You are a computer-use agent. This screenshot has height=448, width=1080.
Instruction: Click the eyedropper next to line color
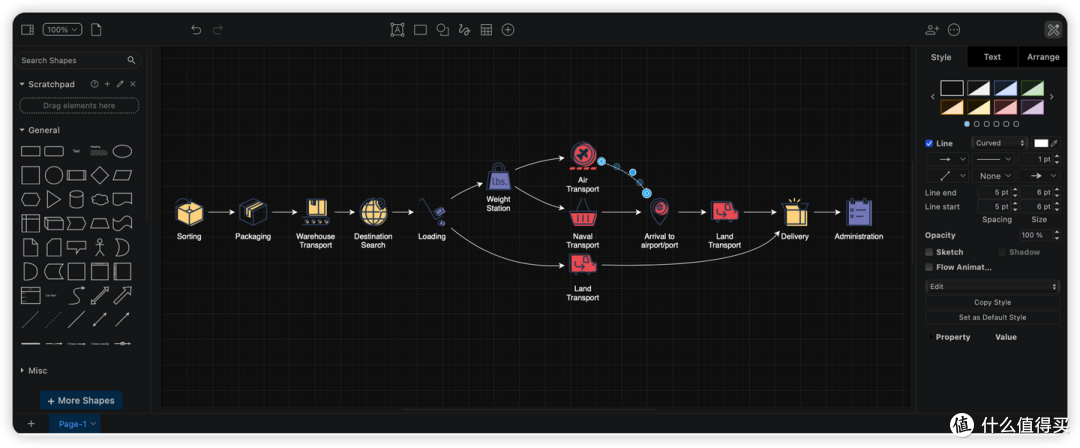(1054, 143)
